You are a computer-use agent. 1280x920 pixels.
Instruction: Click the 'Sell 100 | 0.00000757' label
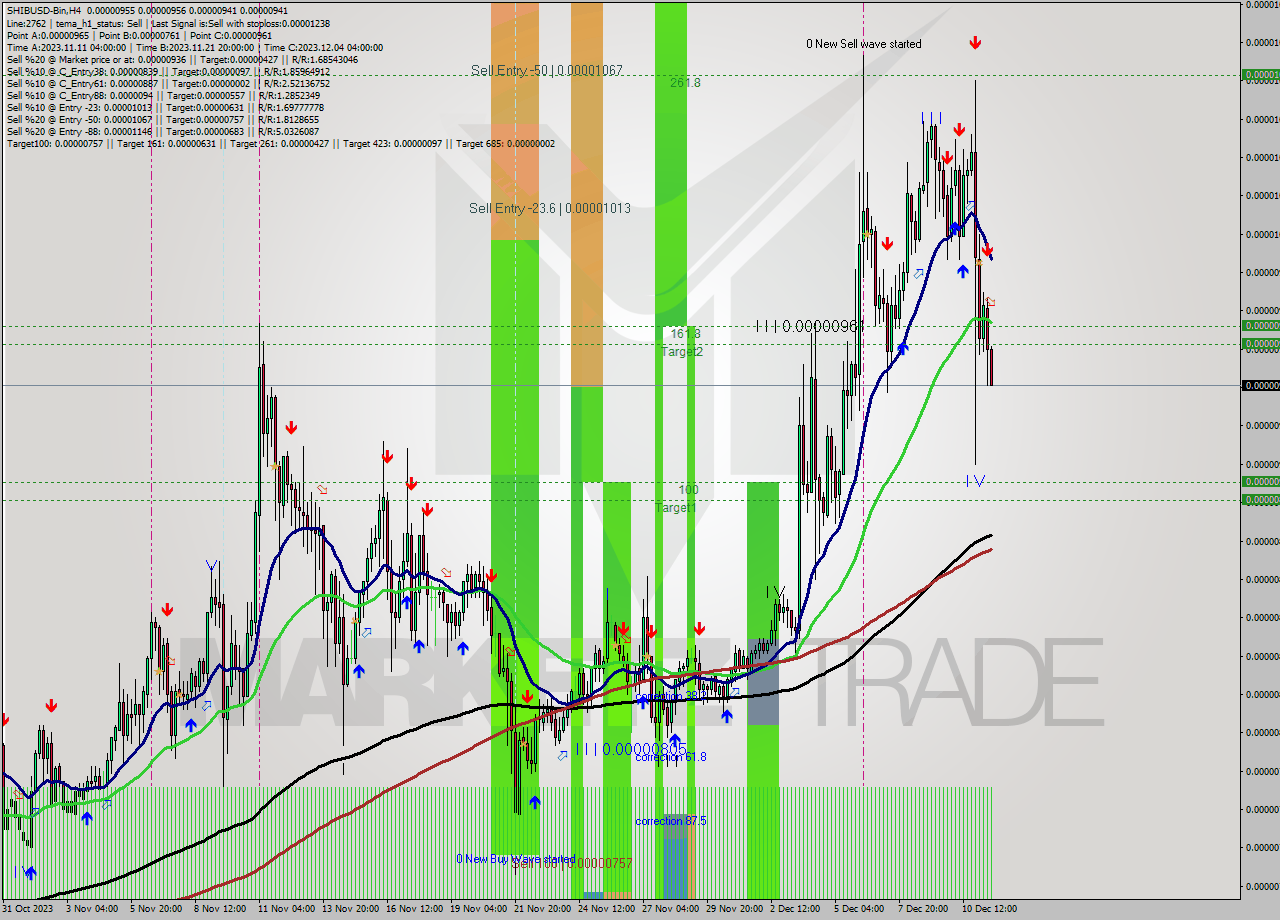(572, 863)
